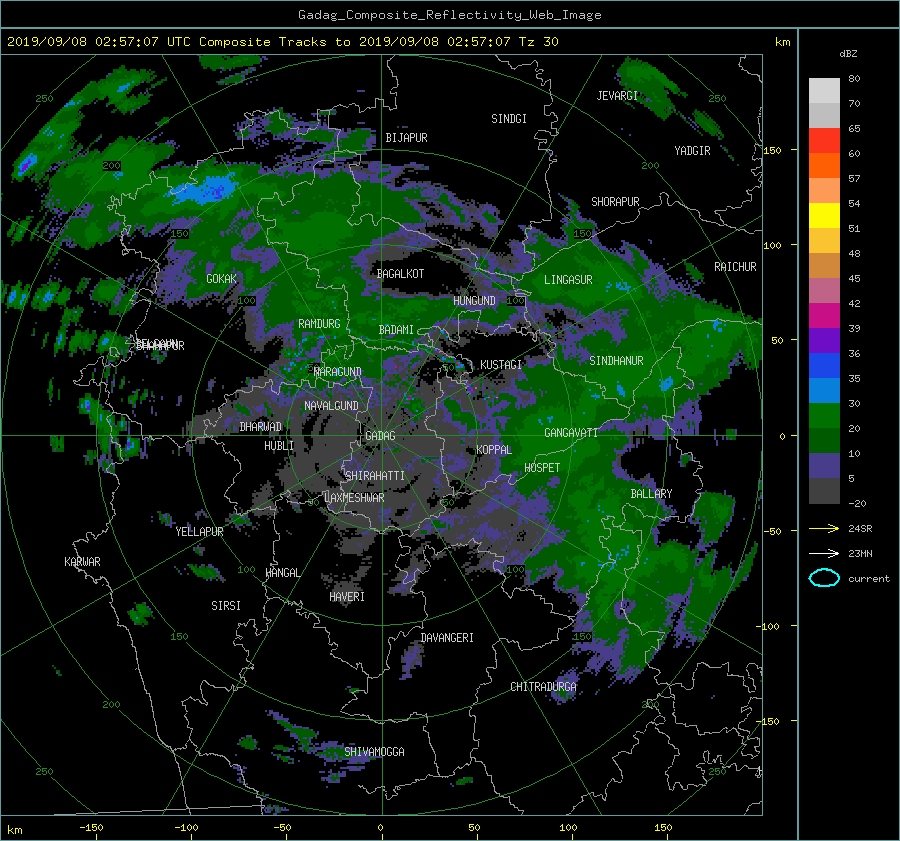
Task: Click the GOKAK city label
Action: (221, 279)
